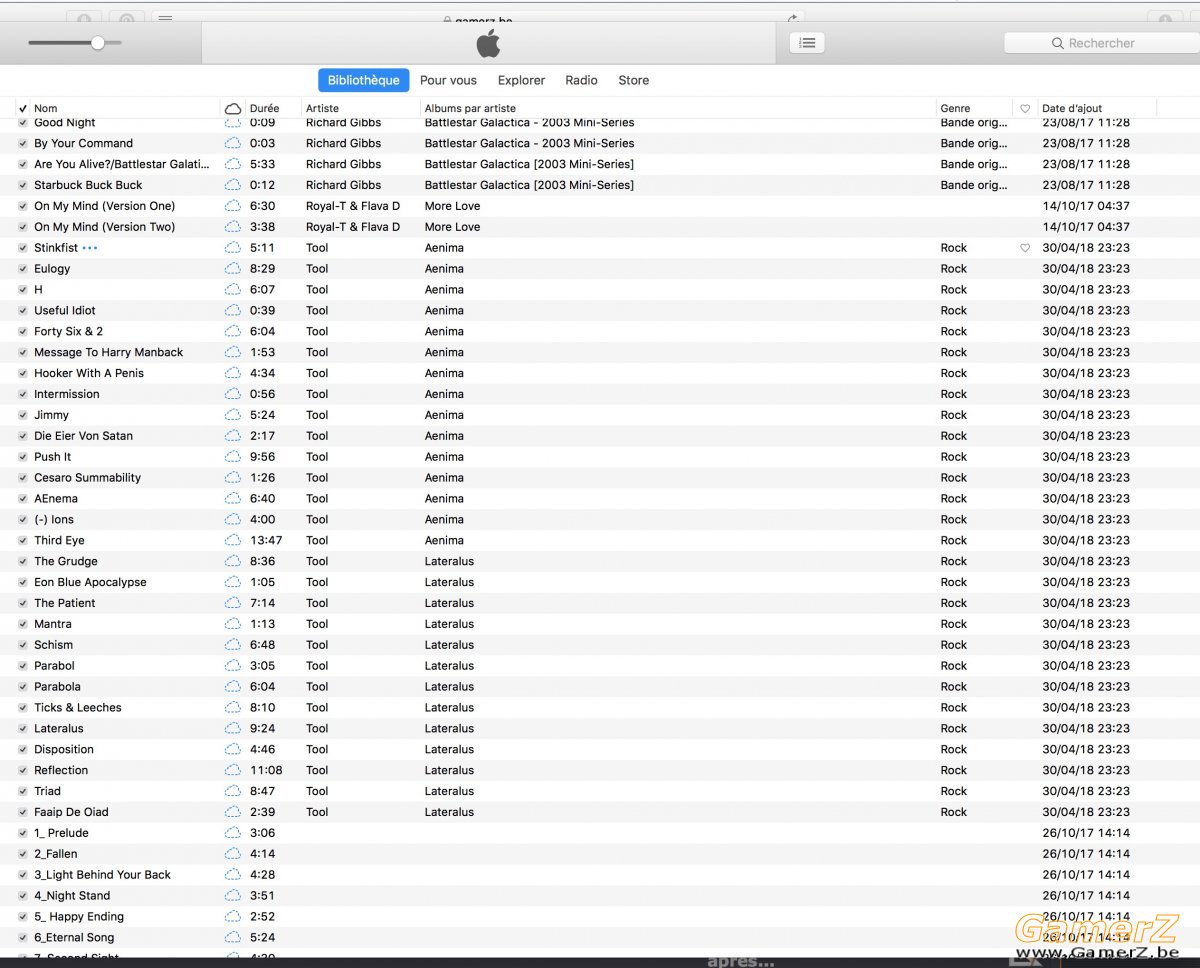Click the cloud icon next to 4_Night Stand
The width and height of the screenshot is (1200, 968).
coord(233,896)
